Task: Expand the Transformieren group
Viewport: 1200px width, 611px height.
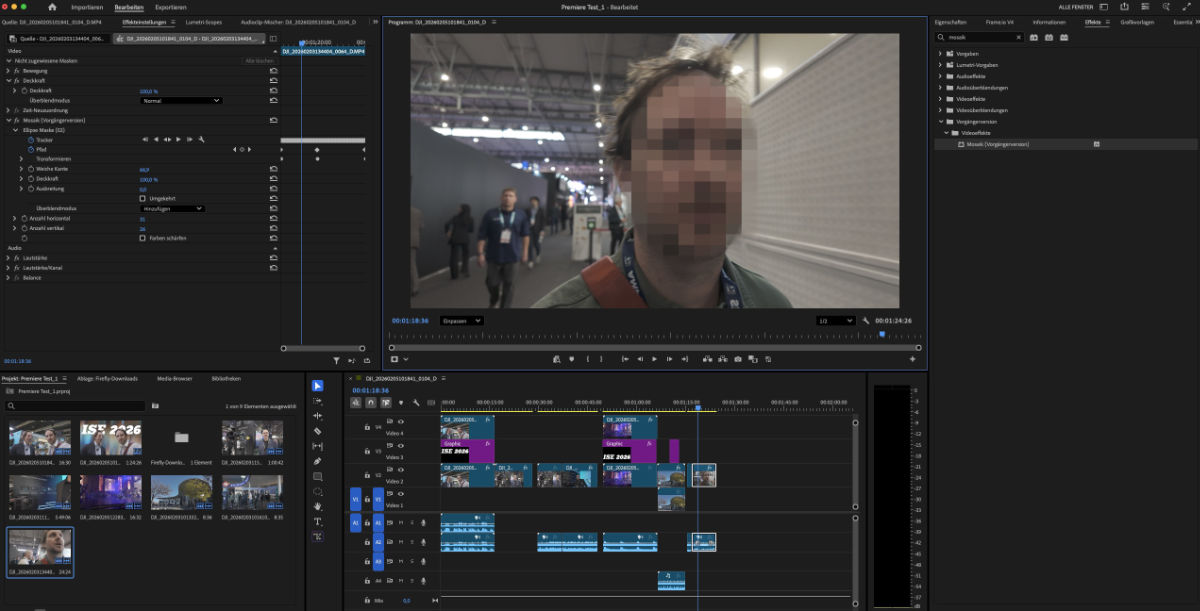Action: 22,159
